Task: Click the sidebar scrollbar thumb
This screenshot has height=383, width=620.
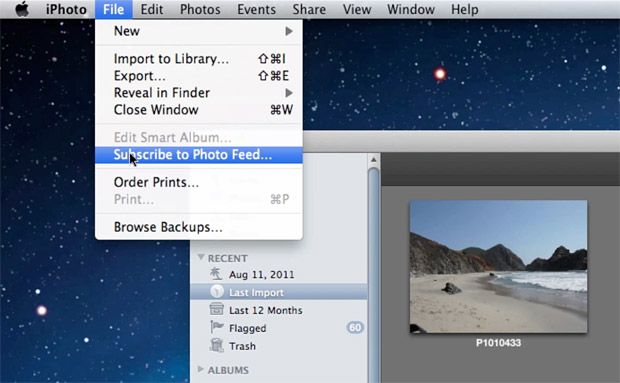Action: pyautogui.click(x=373, y=275)
